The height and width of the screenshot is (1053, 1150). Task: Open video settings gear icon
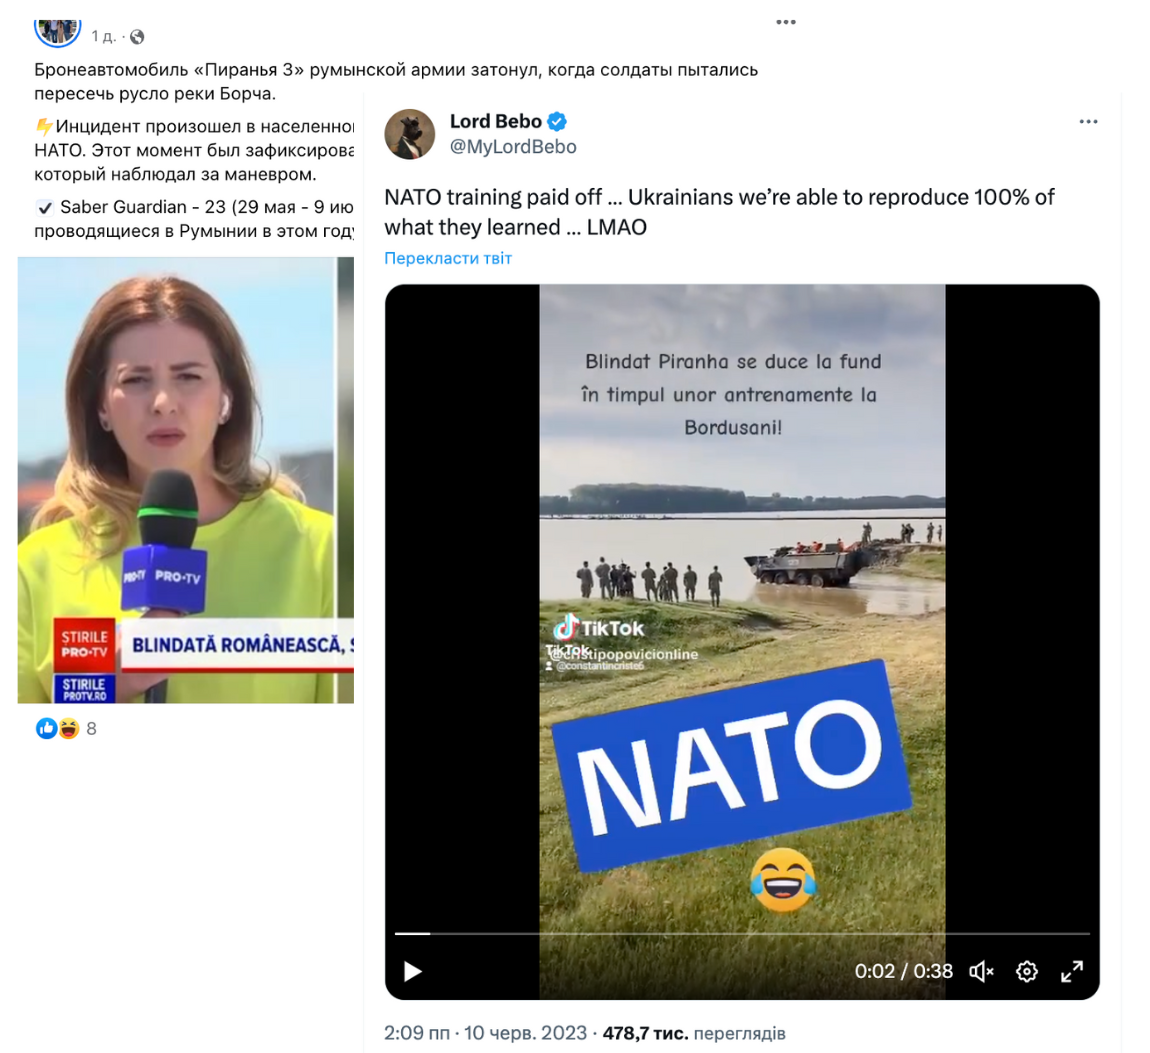click(x=1027, y=972)
